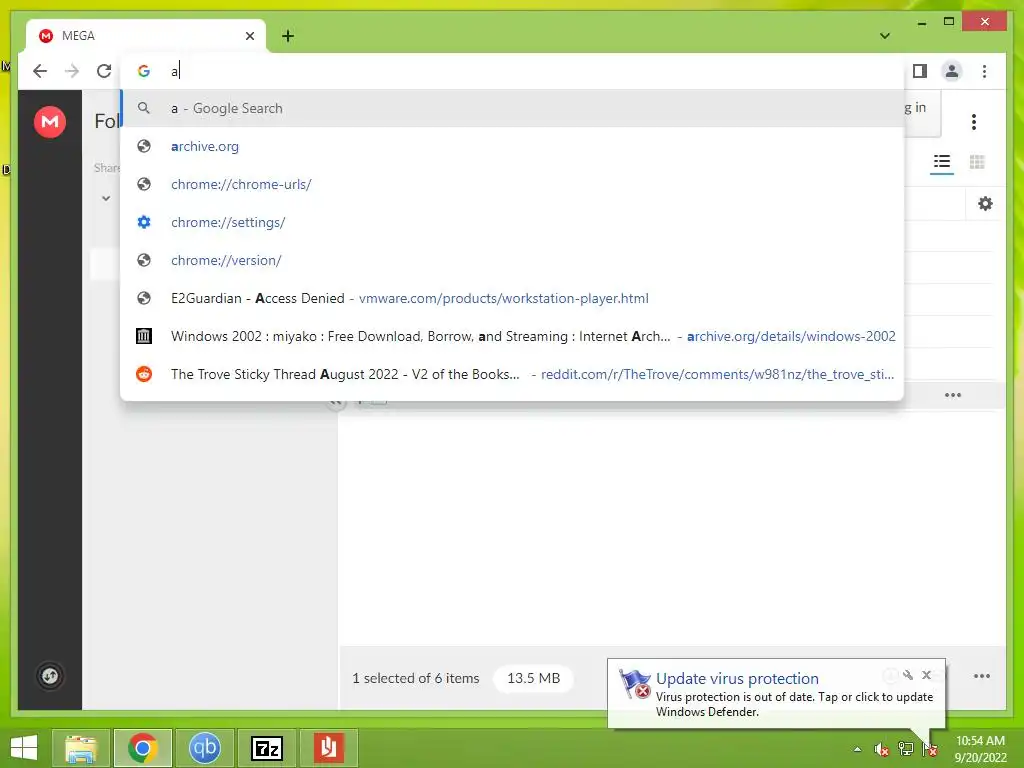Open MEGA page three-dot menu at top right
Image resolution: width=1024 pixels, height=768 pixels.
click(x=974, y=121)
